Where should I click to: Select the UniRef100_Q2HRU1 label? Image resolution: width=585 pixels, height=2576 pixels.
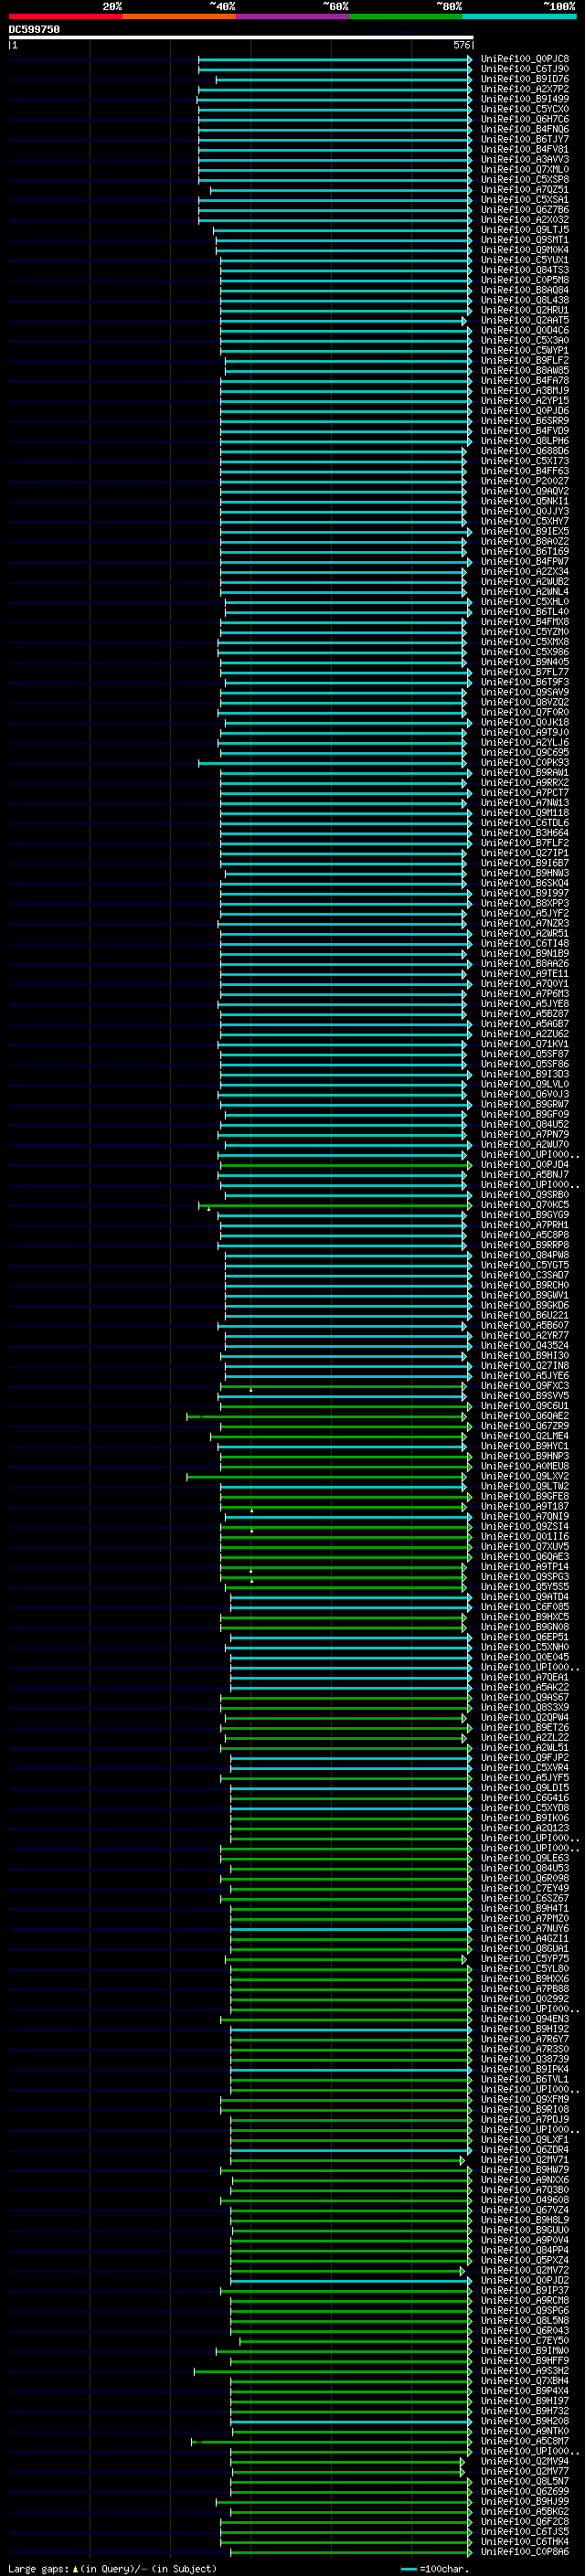pyautogui.click(x=525, y=310)
